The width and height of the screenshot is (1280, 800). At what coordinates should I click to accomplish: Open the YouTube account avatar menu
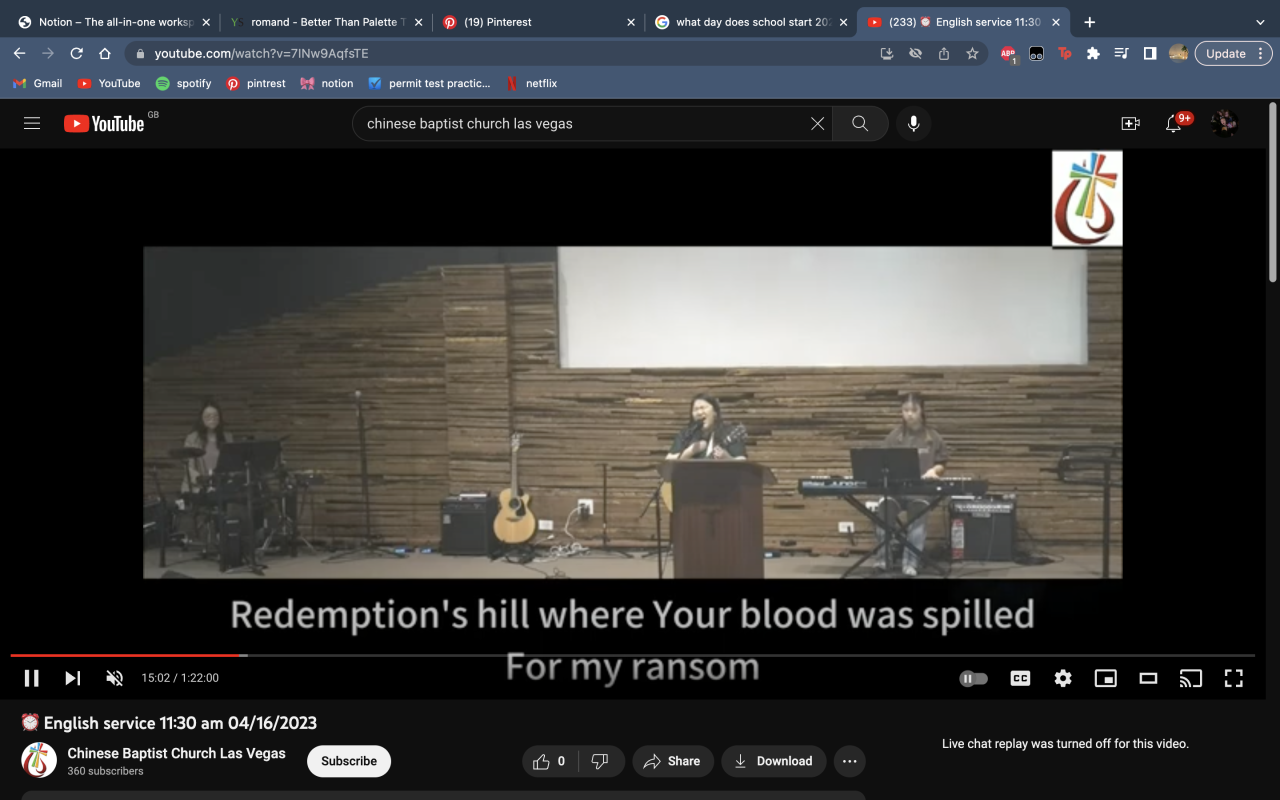point(1224,123)
